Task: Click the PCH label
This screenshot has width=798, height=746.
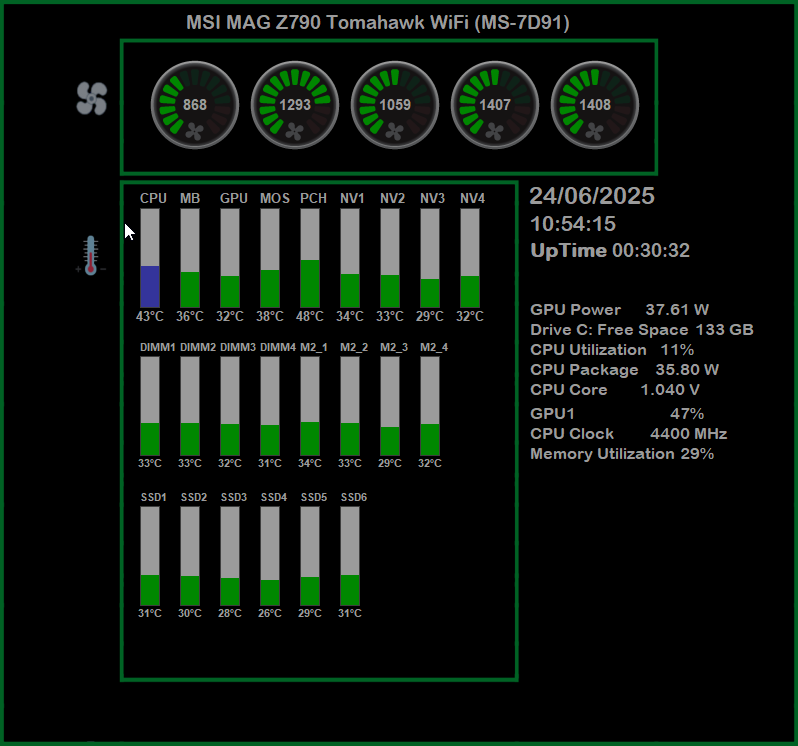Action: tap(314, 198)
